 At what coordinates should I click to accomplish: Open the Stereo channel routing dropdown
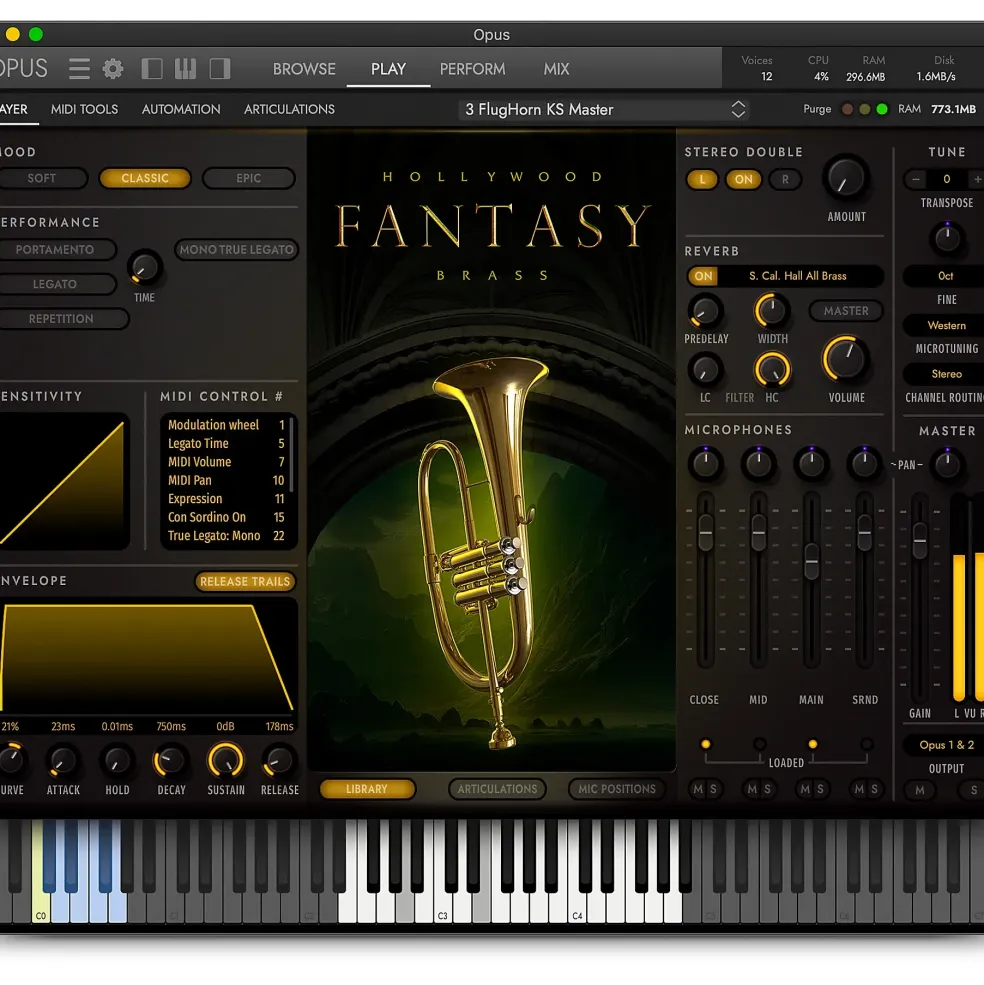944,374
